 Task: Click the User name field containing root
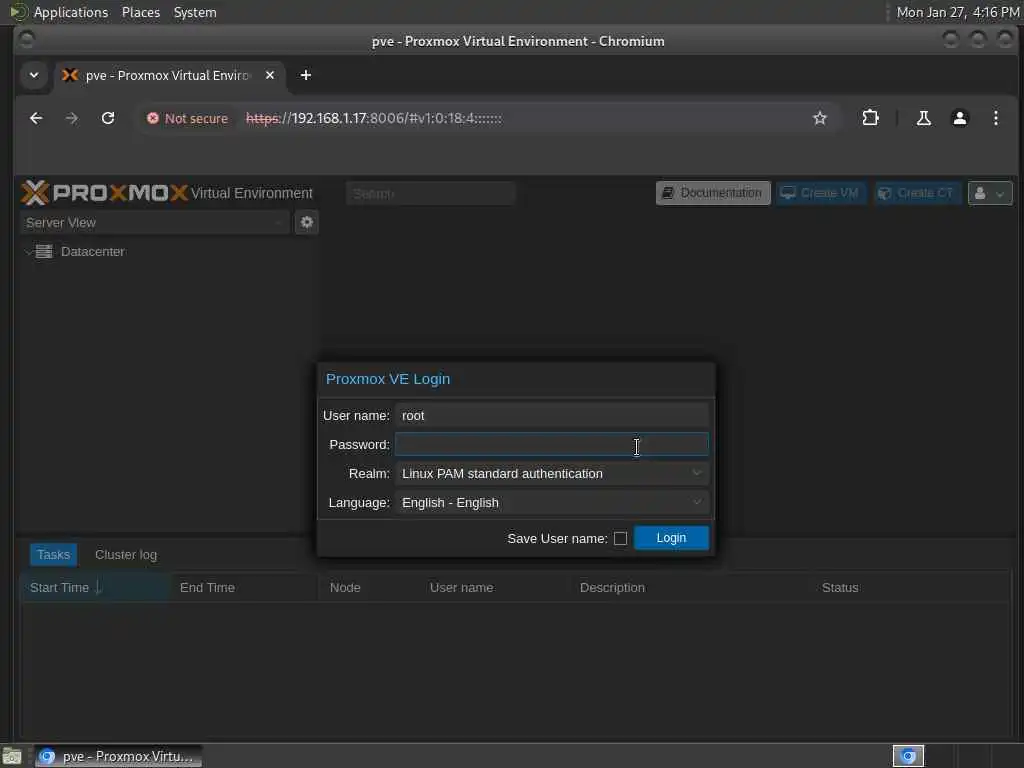[551, 415]
